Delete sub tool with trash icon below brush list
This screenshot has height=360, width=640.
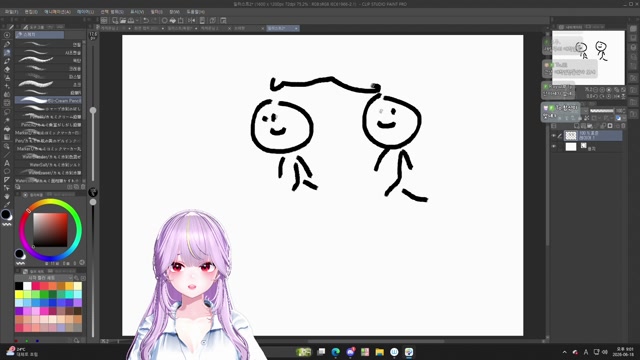pyautogui.click(x=83, y=187)
